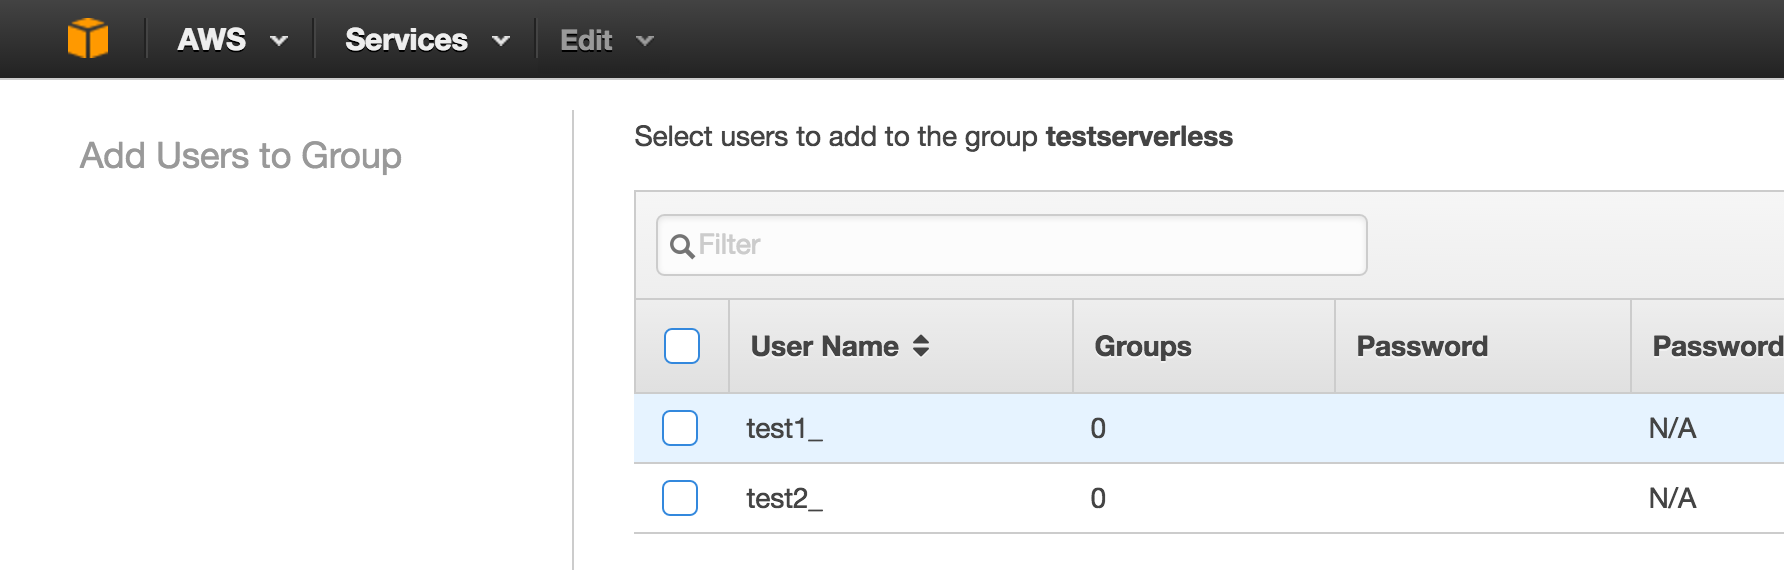Open the Services menu
The width and height of the screenshot is (1784, 570).
click(406, 40)
